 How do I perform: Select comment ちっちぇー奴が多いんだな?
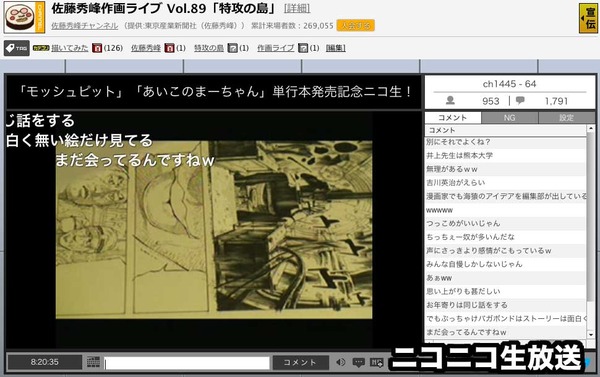505,237
